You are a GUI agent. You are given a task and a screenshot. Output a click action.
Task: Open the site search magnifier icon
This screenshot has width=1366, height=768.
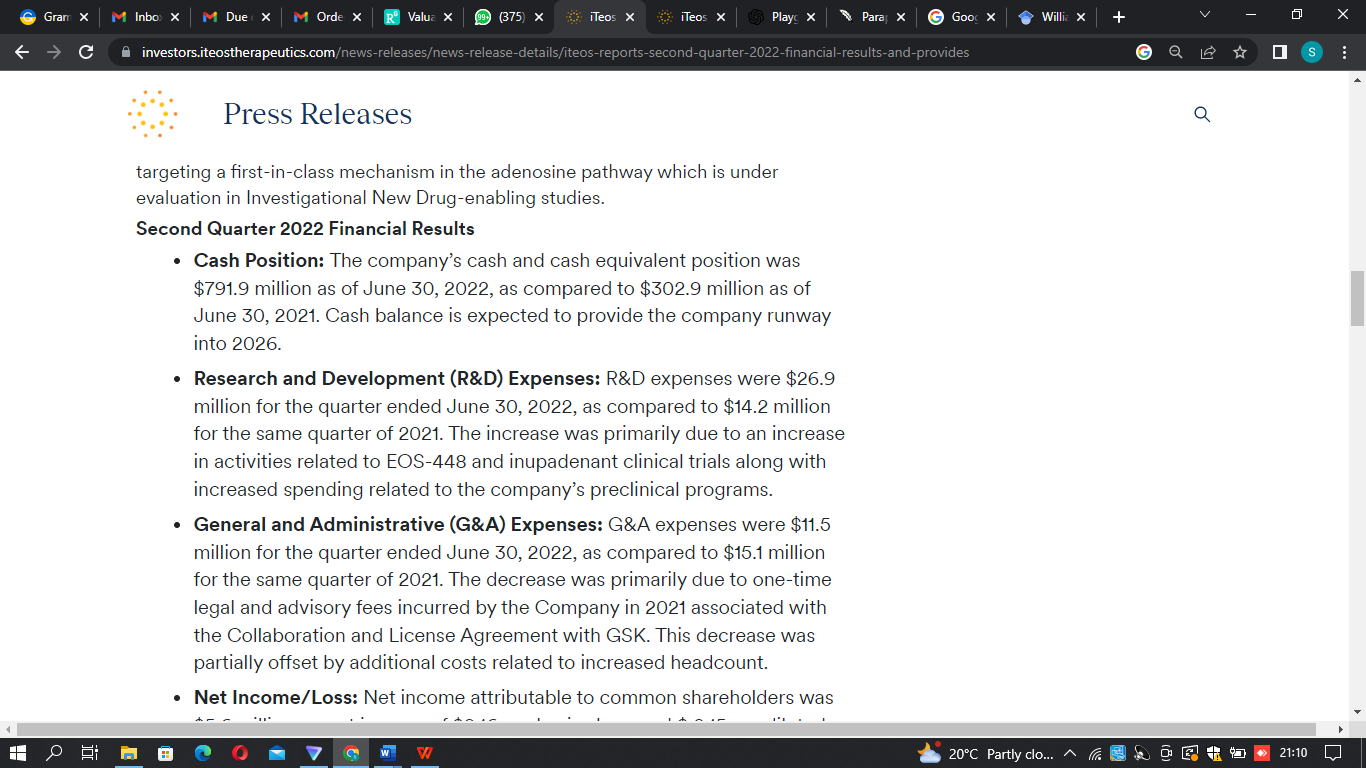click(x=1202, y=114)
